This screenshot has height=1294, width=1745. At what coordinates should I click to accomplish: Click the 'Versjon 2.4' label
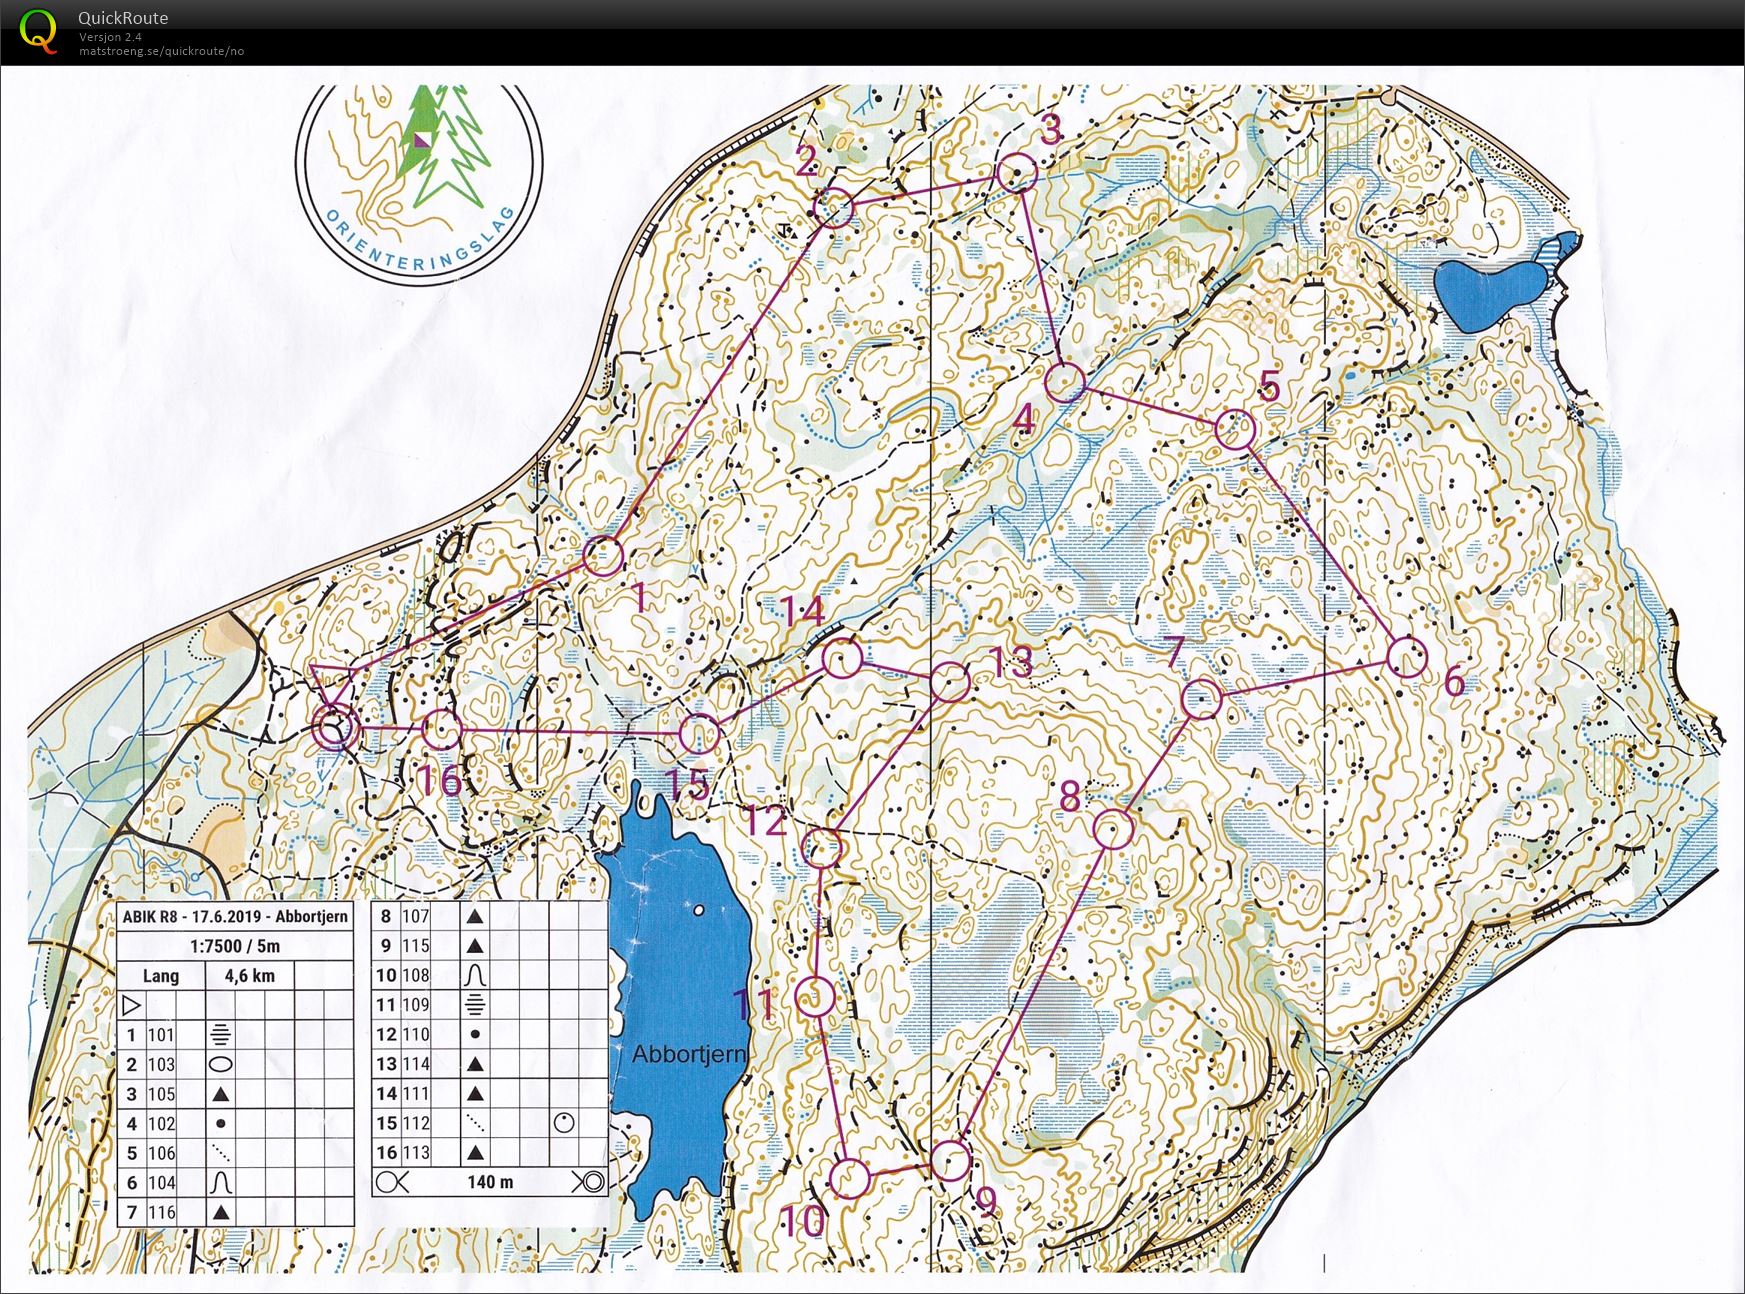coord(110,37)
